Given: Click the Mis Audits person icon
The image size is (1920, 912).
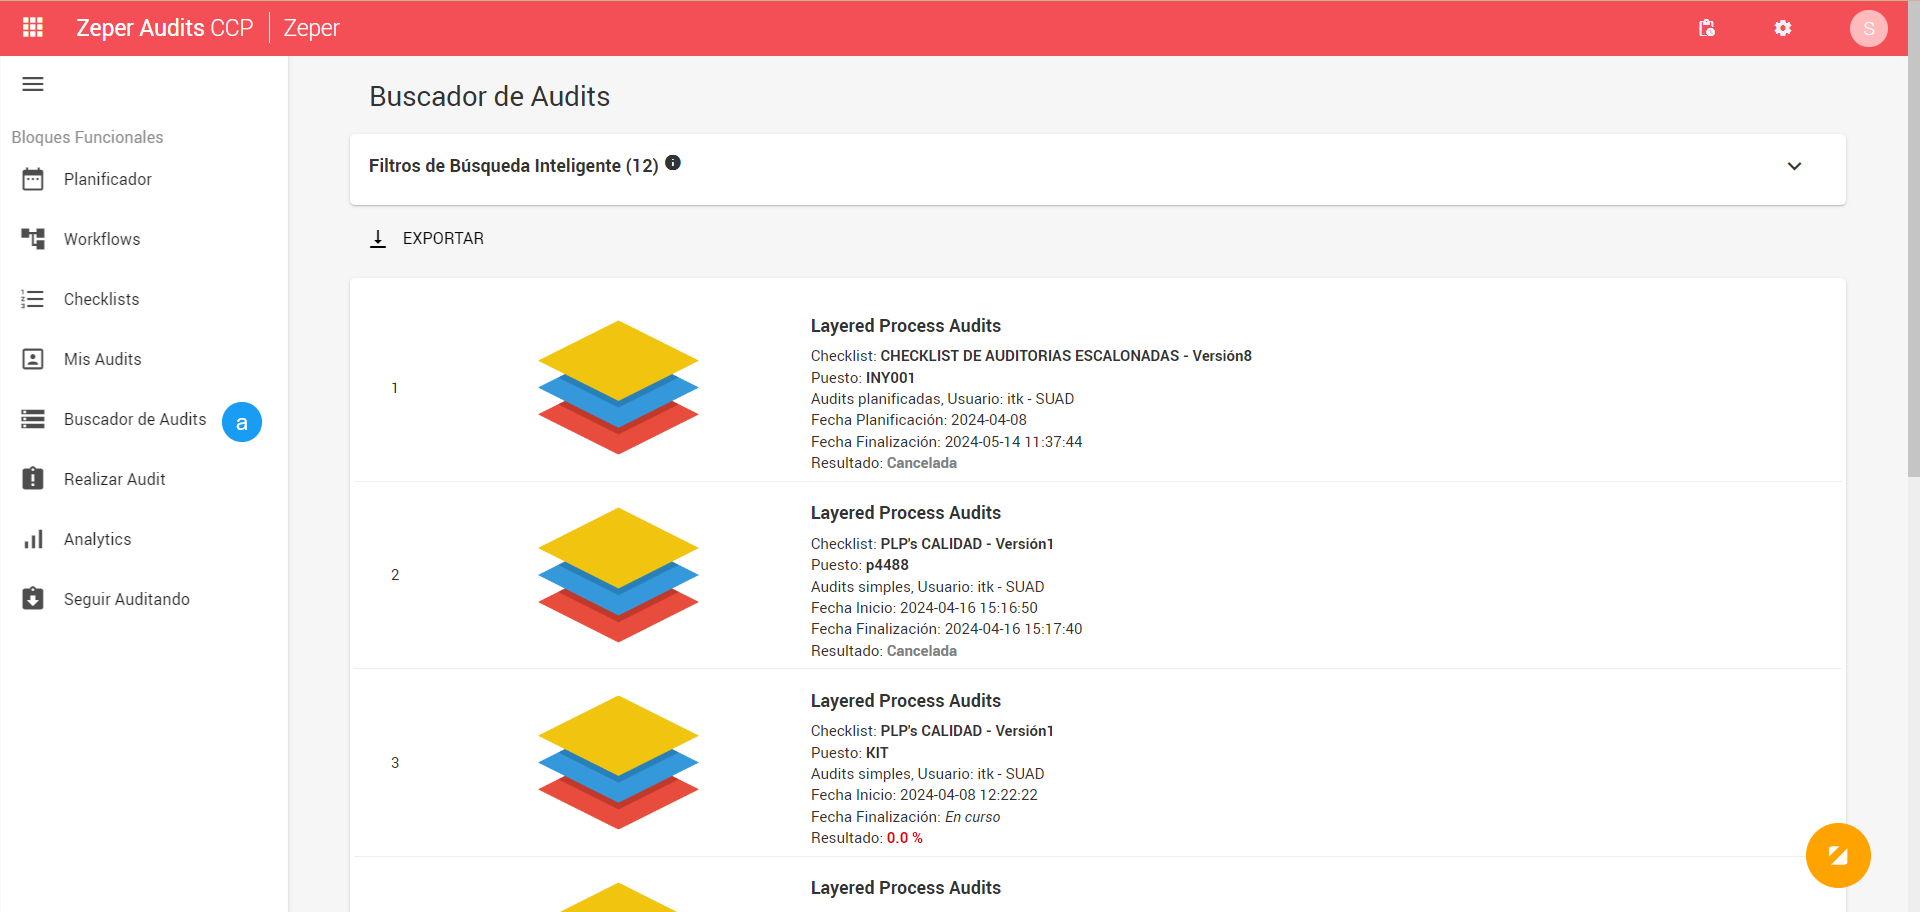Looking at the screenshot, I should click(33, 359).
